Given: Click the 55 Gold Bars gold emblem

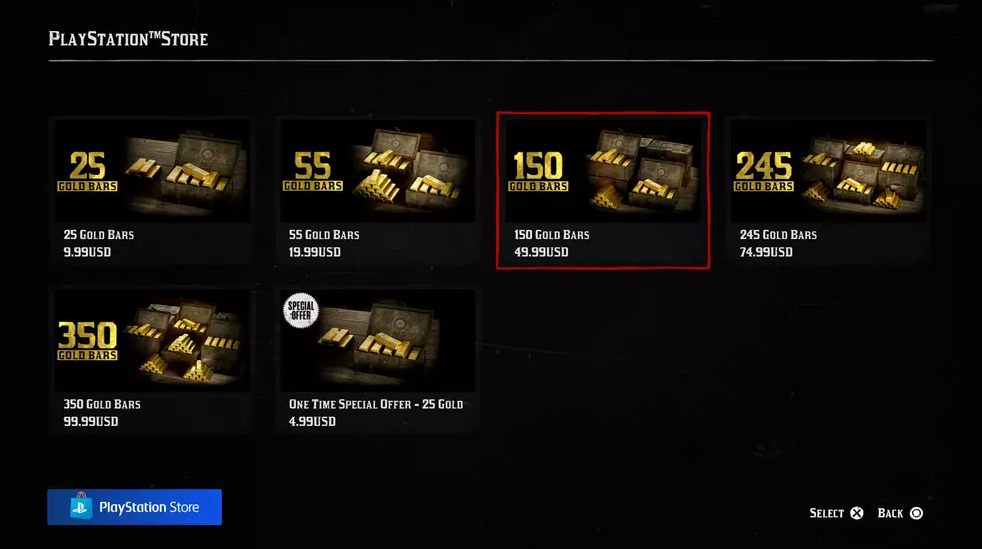Looking at the screenshot, I should click(313, 171).
